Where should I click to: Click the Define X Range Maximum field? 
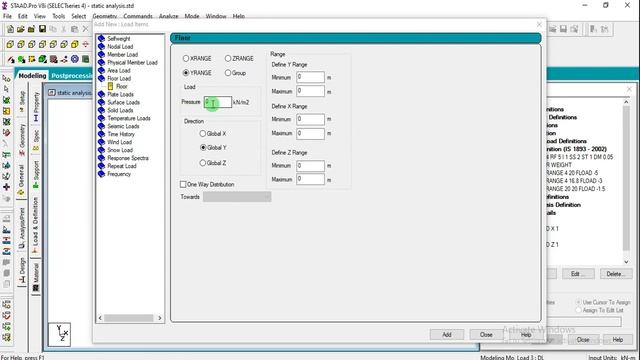point(311,133)
